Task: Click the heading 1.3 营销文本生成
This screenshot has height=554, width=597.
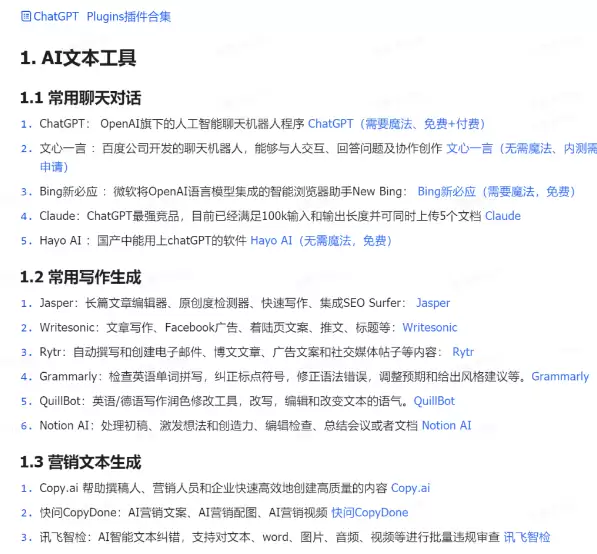Action: point(80,462)
